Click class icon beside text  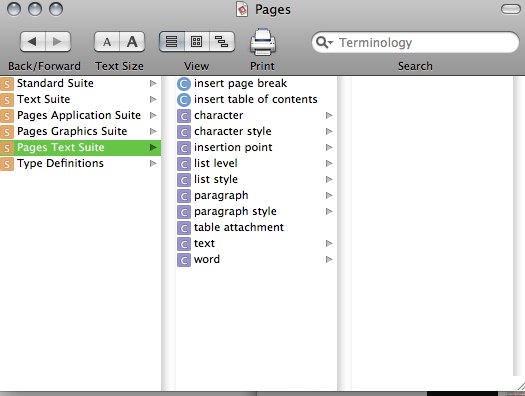click(x=184, y=245)
